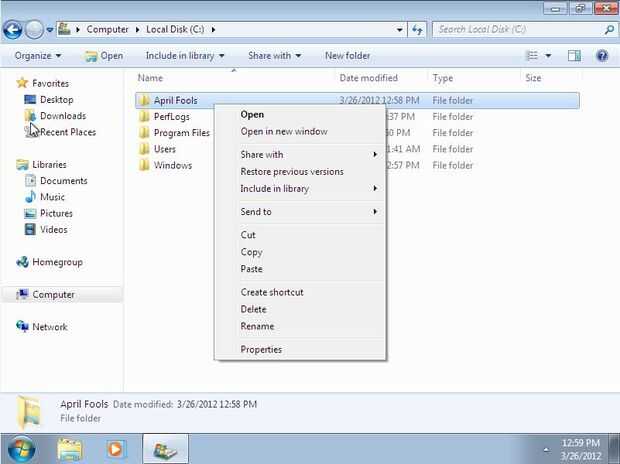620x464 pixels.
Task: Toggle the preview pane icon
Action: [x=574, y=56]
